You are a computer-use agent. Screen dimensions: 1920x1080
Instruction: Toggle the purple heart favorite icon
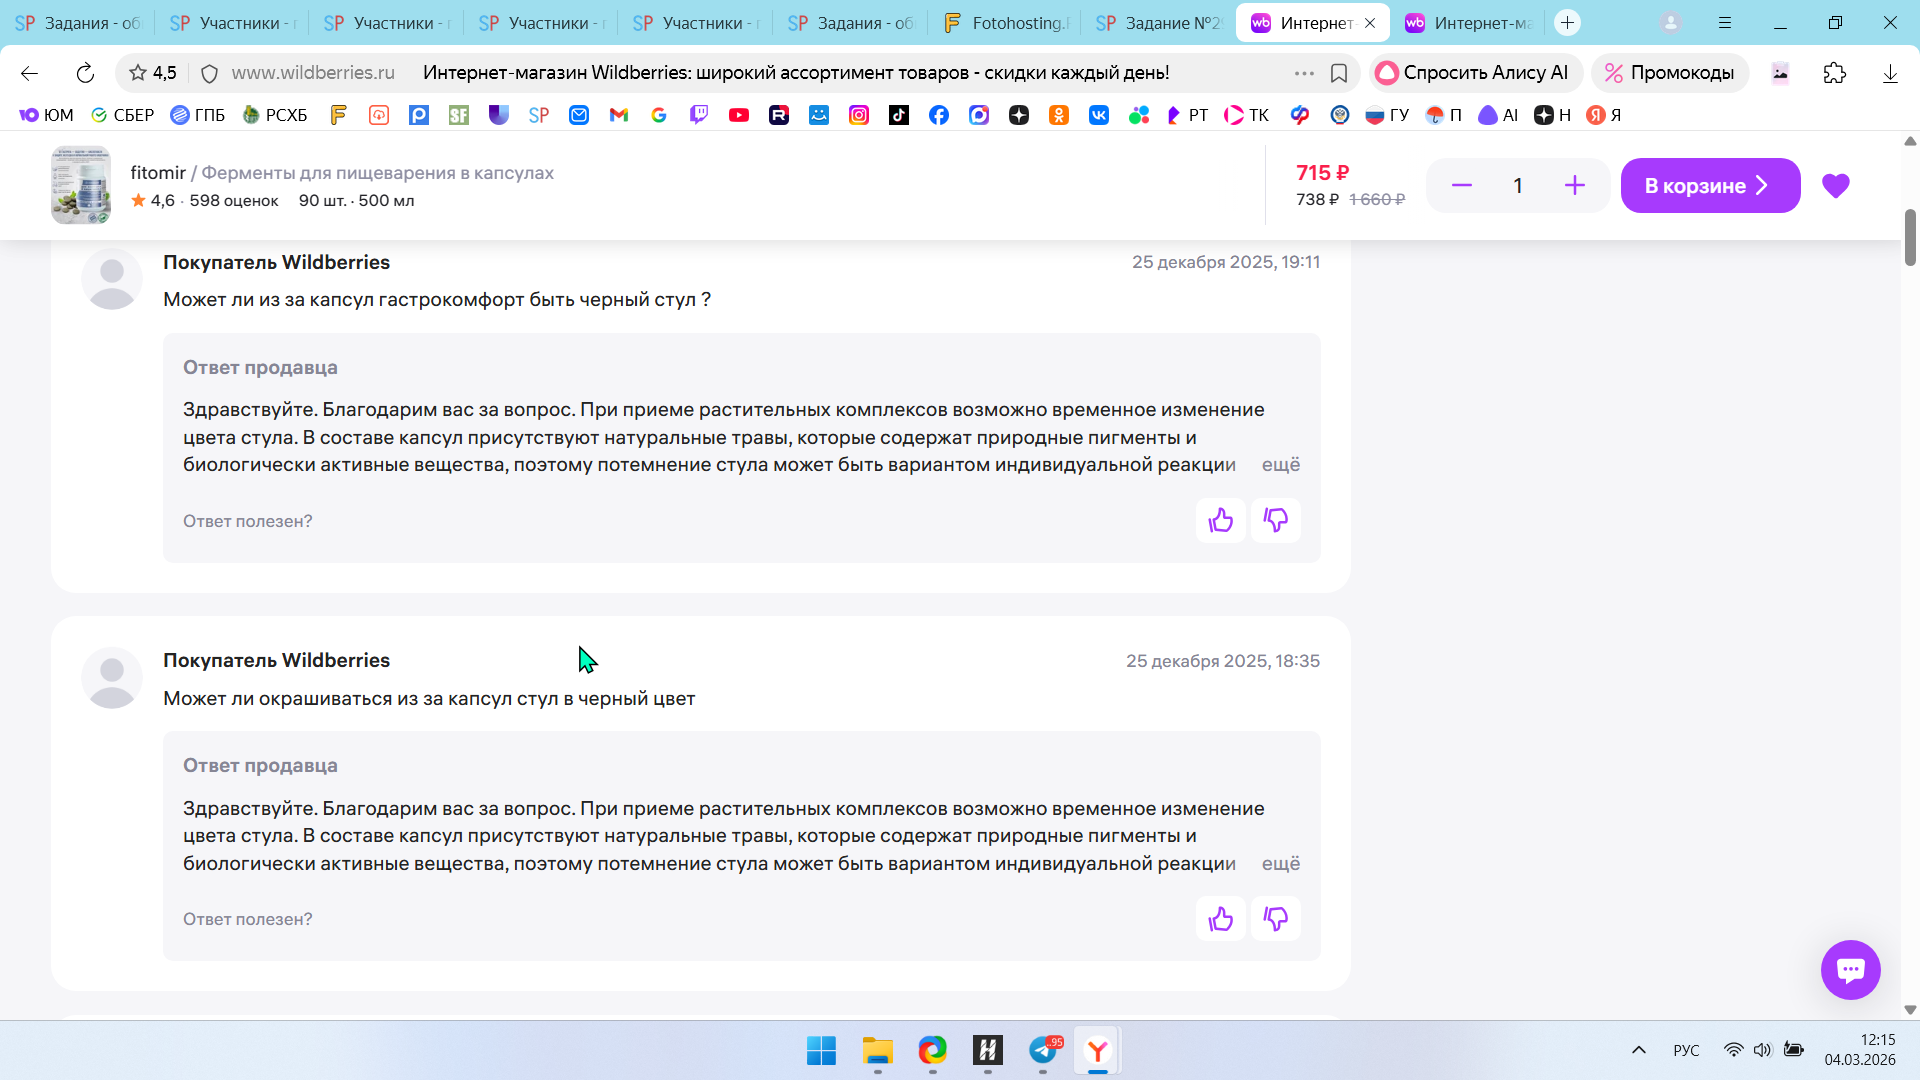[x=1835, y=186]
